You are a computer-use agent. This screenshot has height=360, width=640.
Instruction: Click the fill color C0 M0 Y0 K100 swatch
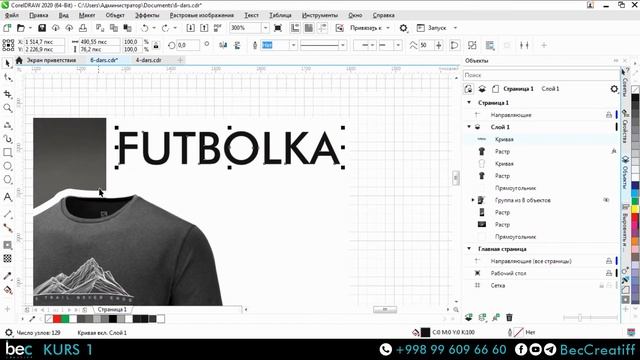pyautogui.click(x=425, y=332)
